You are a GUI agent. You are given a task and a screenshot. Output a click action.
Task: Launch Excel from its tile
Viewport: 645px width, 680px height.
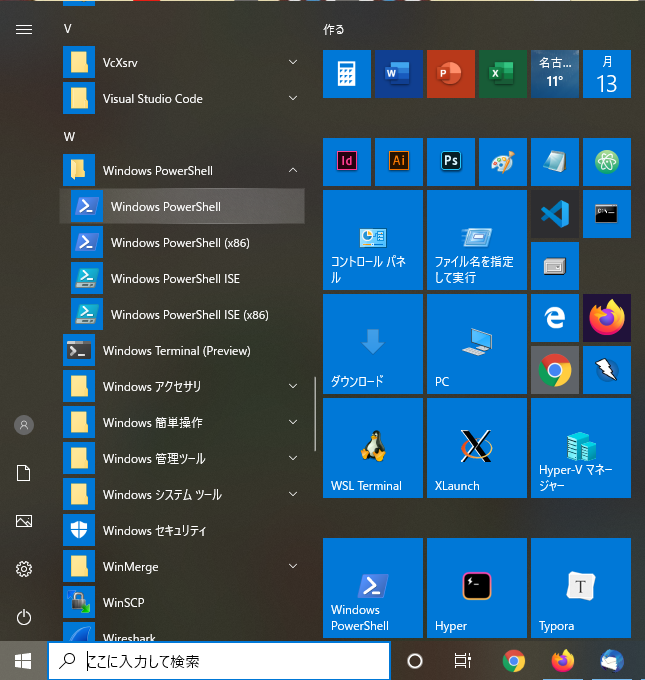[x=503, y=74]
